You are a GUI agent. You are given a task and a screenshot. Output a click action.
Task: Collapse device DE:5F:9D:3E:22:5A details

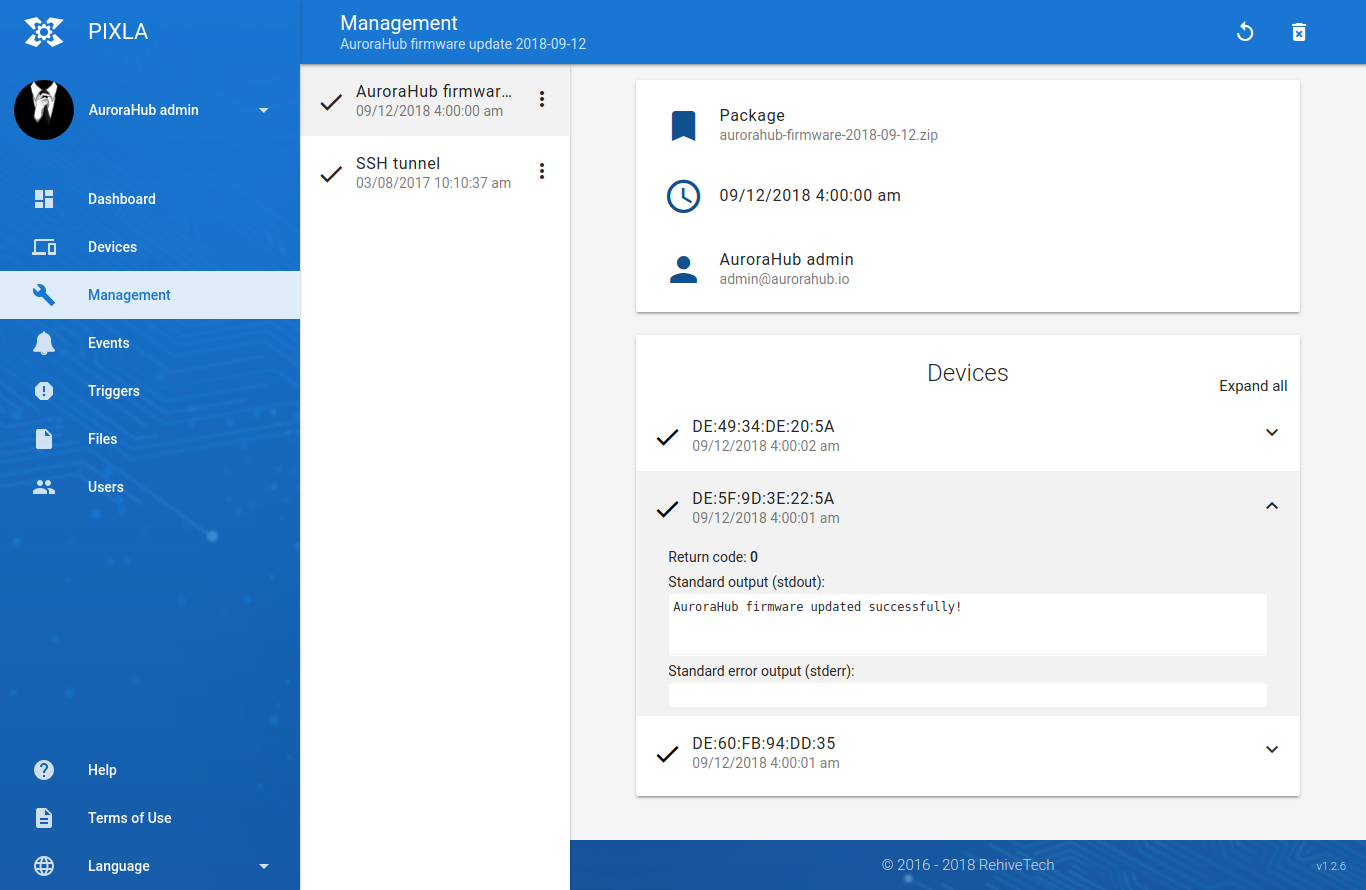1272,506
